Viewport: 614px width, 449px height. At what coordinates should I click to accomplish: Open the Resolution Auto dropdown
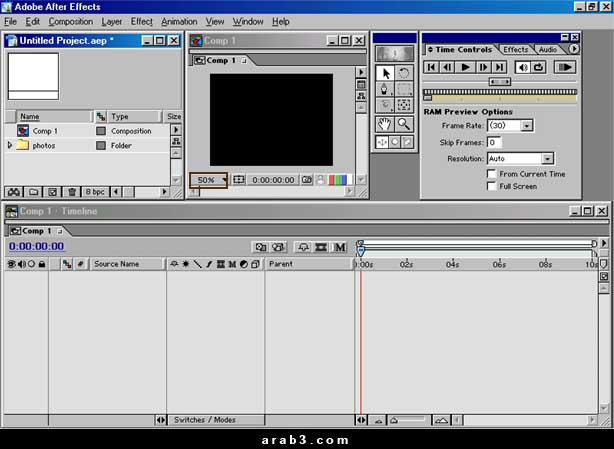[x=547, y=159]
